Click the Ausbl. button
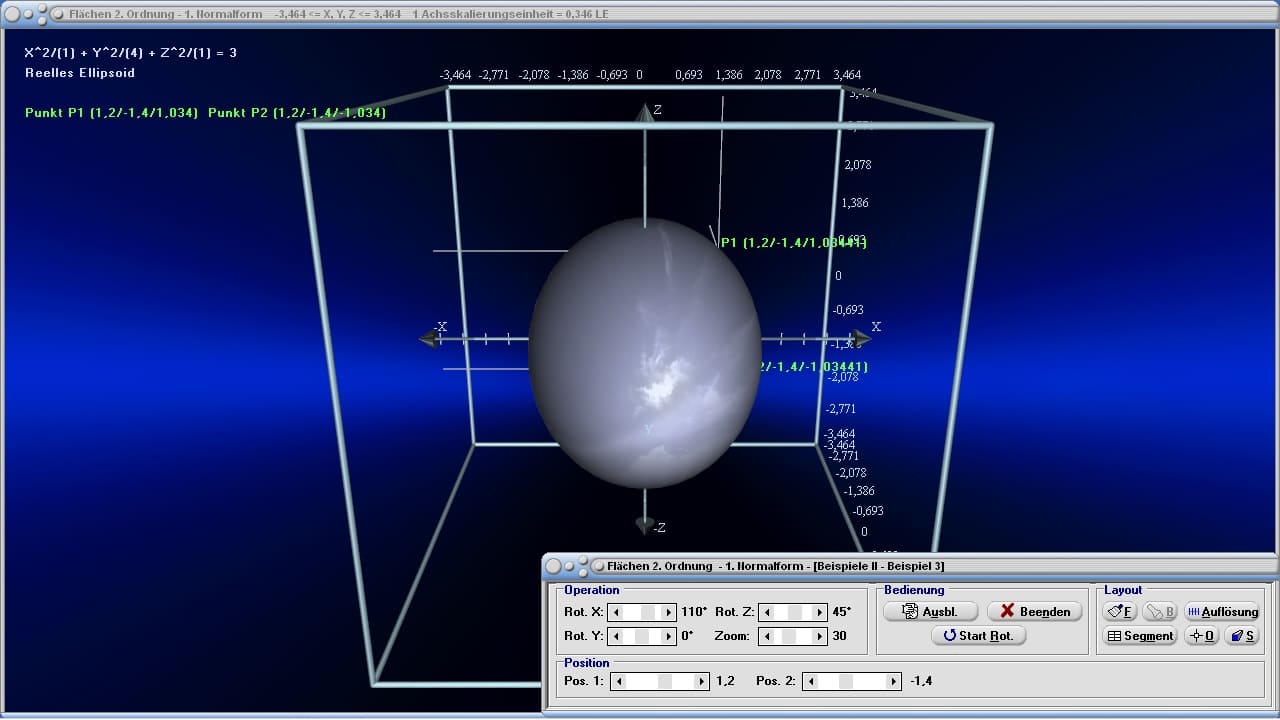 pyautogui.click(x=930, y=611)
